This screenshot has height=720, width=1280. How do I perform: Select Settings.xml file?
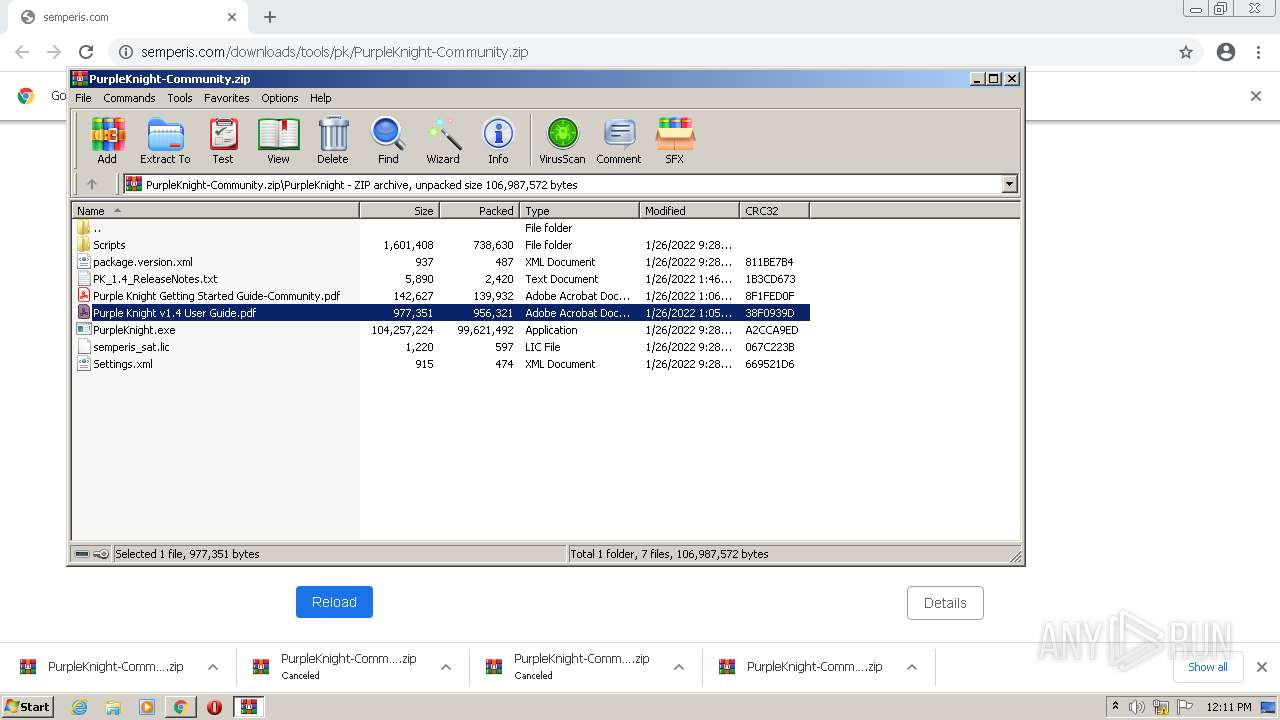[x=441, y=364]
